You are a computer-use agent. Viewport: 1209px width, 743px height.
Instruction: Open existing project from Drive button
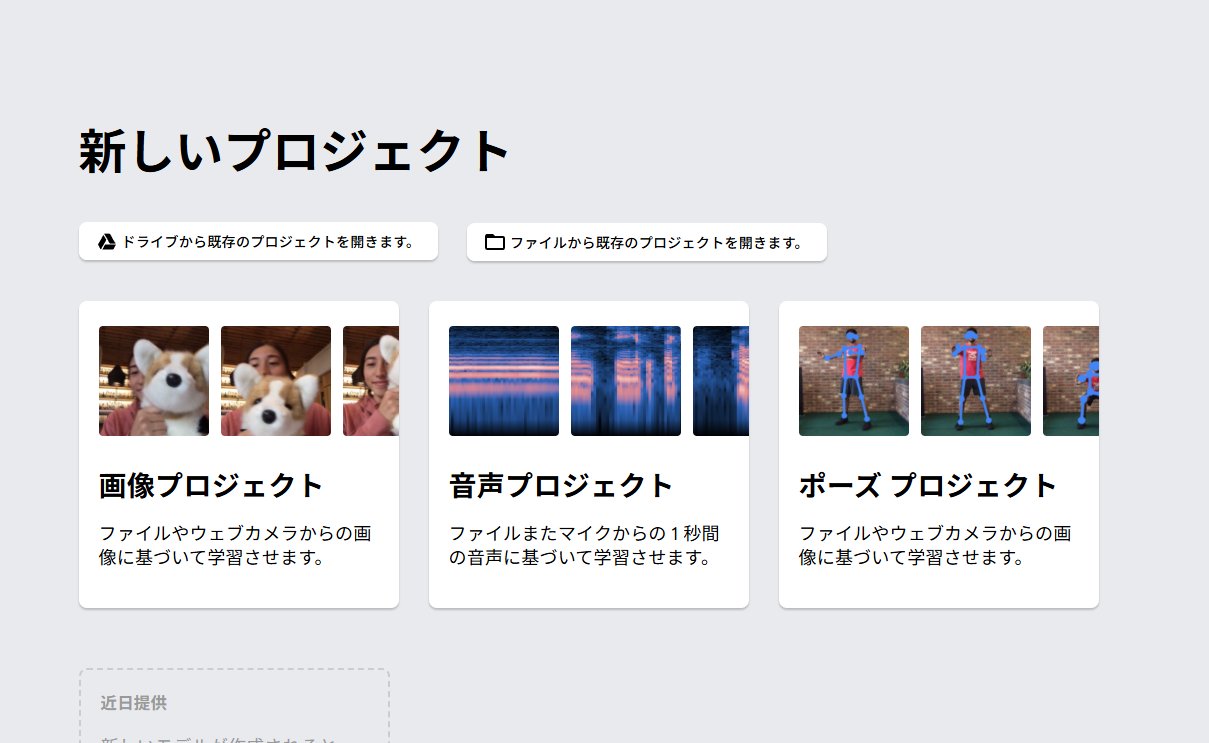click(x=258, y=241)
